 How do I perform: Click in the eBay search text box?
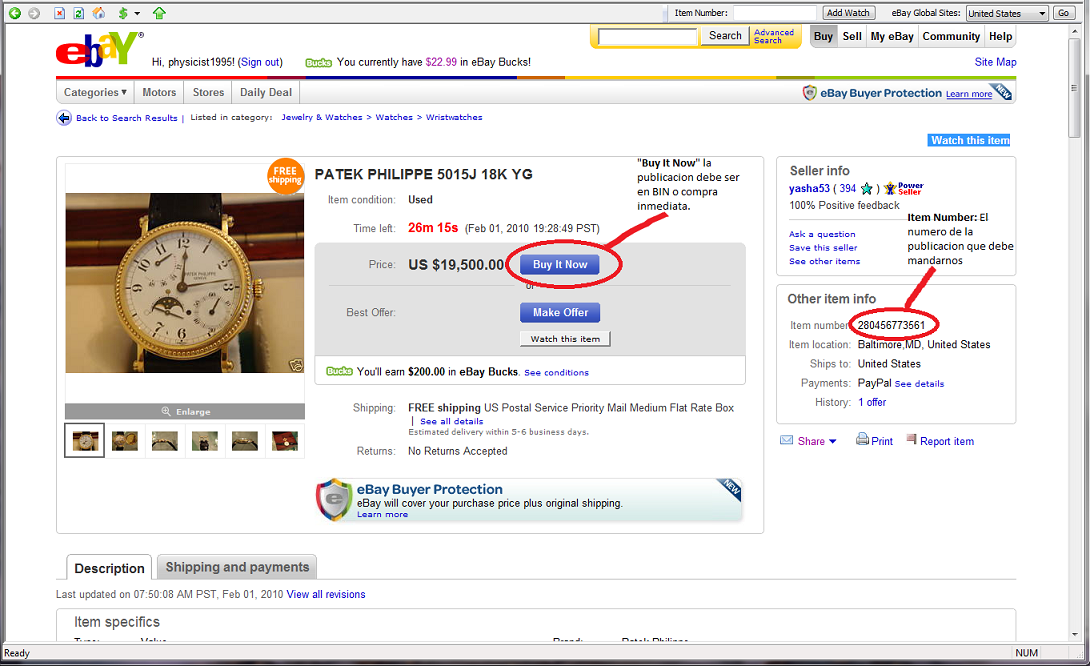click(647, 37)
